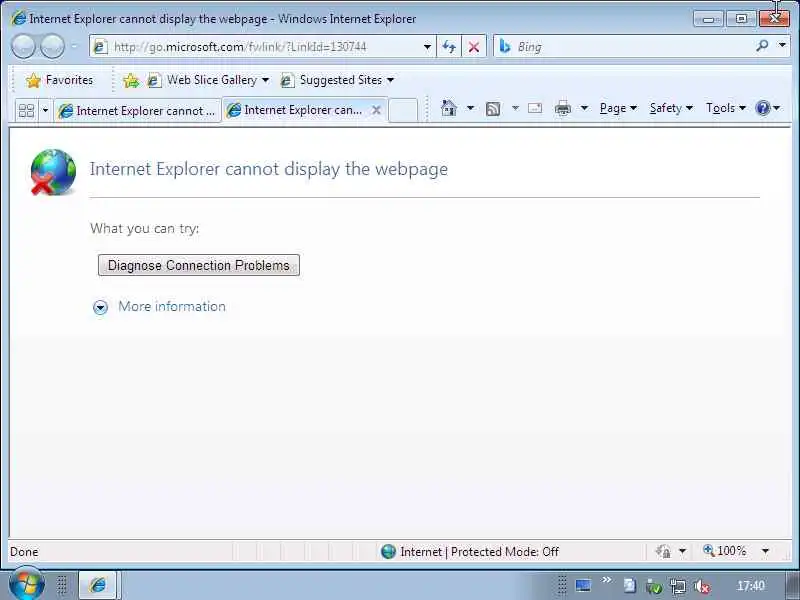Viewport: 800px width, 600px height.
Task: Open recent pages dropdown beside Forward
Action: click(74, 47)
